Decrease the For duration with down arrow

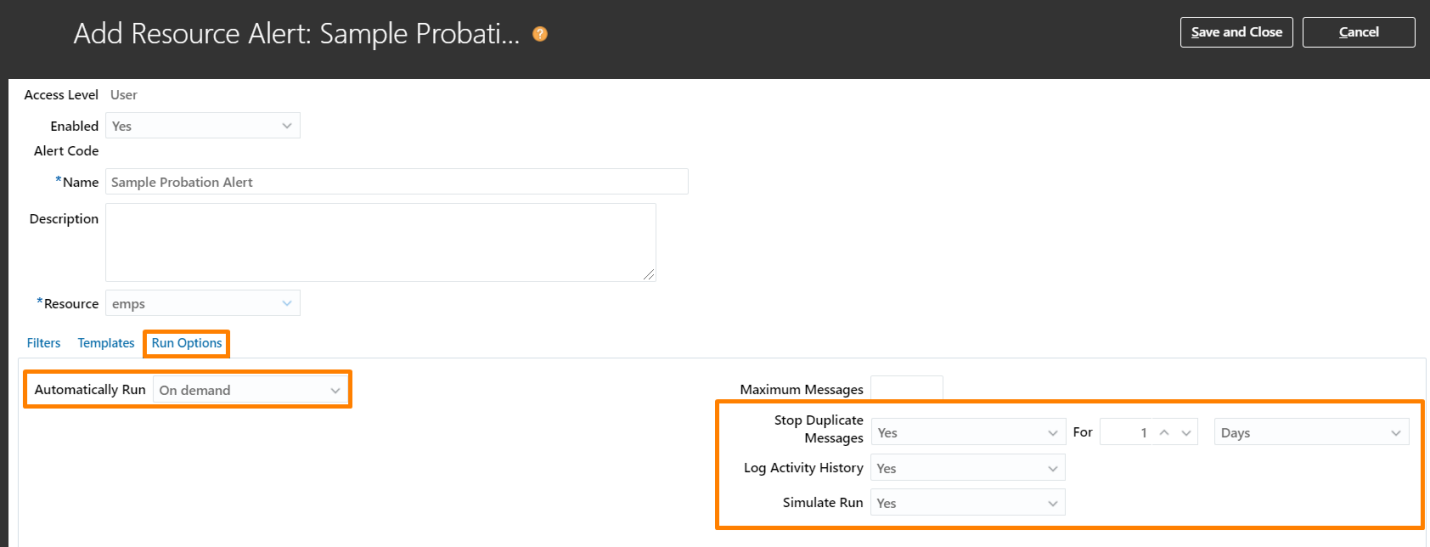pyautogui.click(x=1186, y=433)
